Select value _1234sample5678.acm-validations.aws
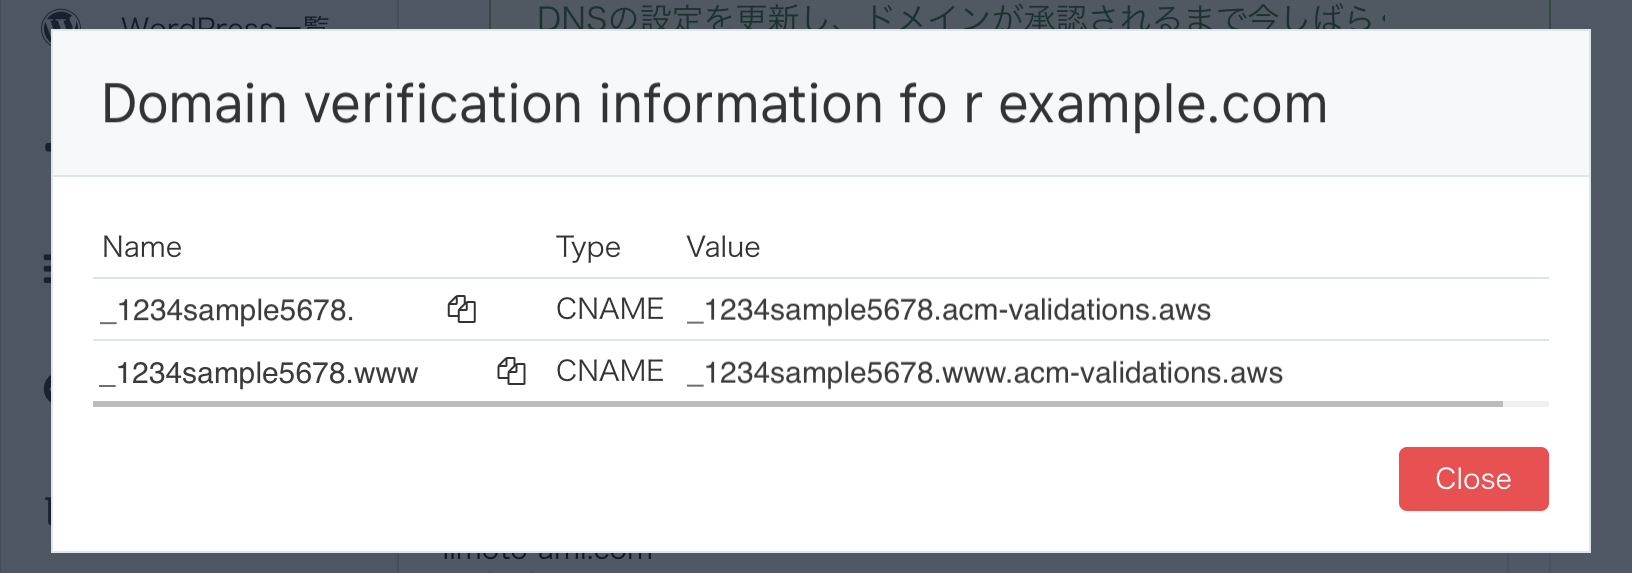The width and height of the screenshot is (1632, 573). [x=949, y=310]
